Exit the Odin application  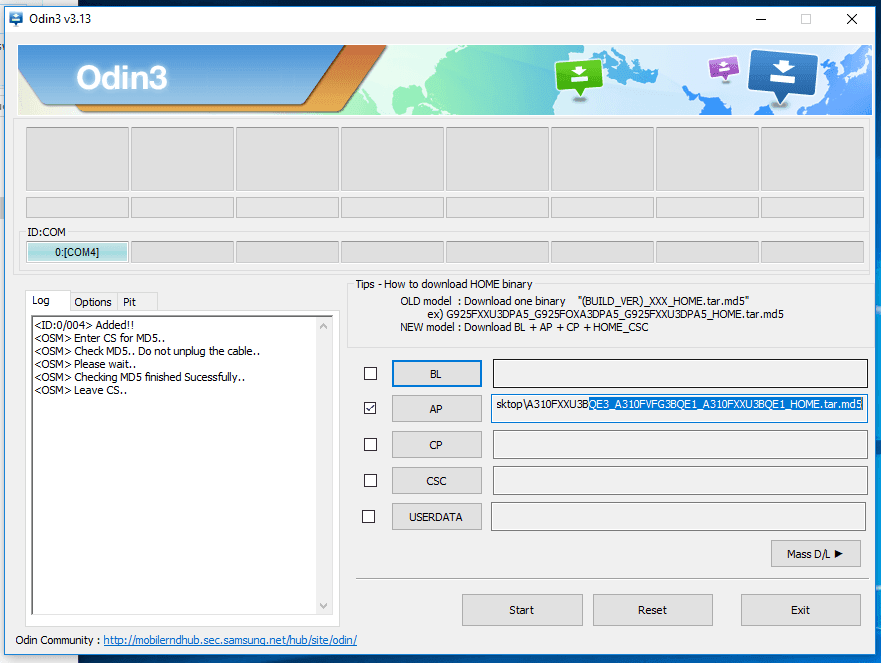pos(801,610)
